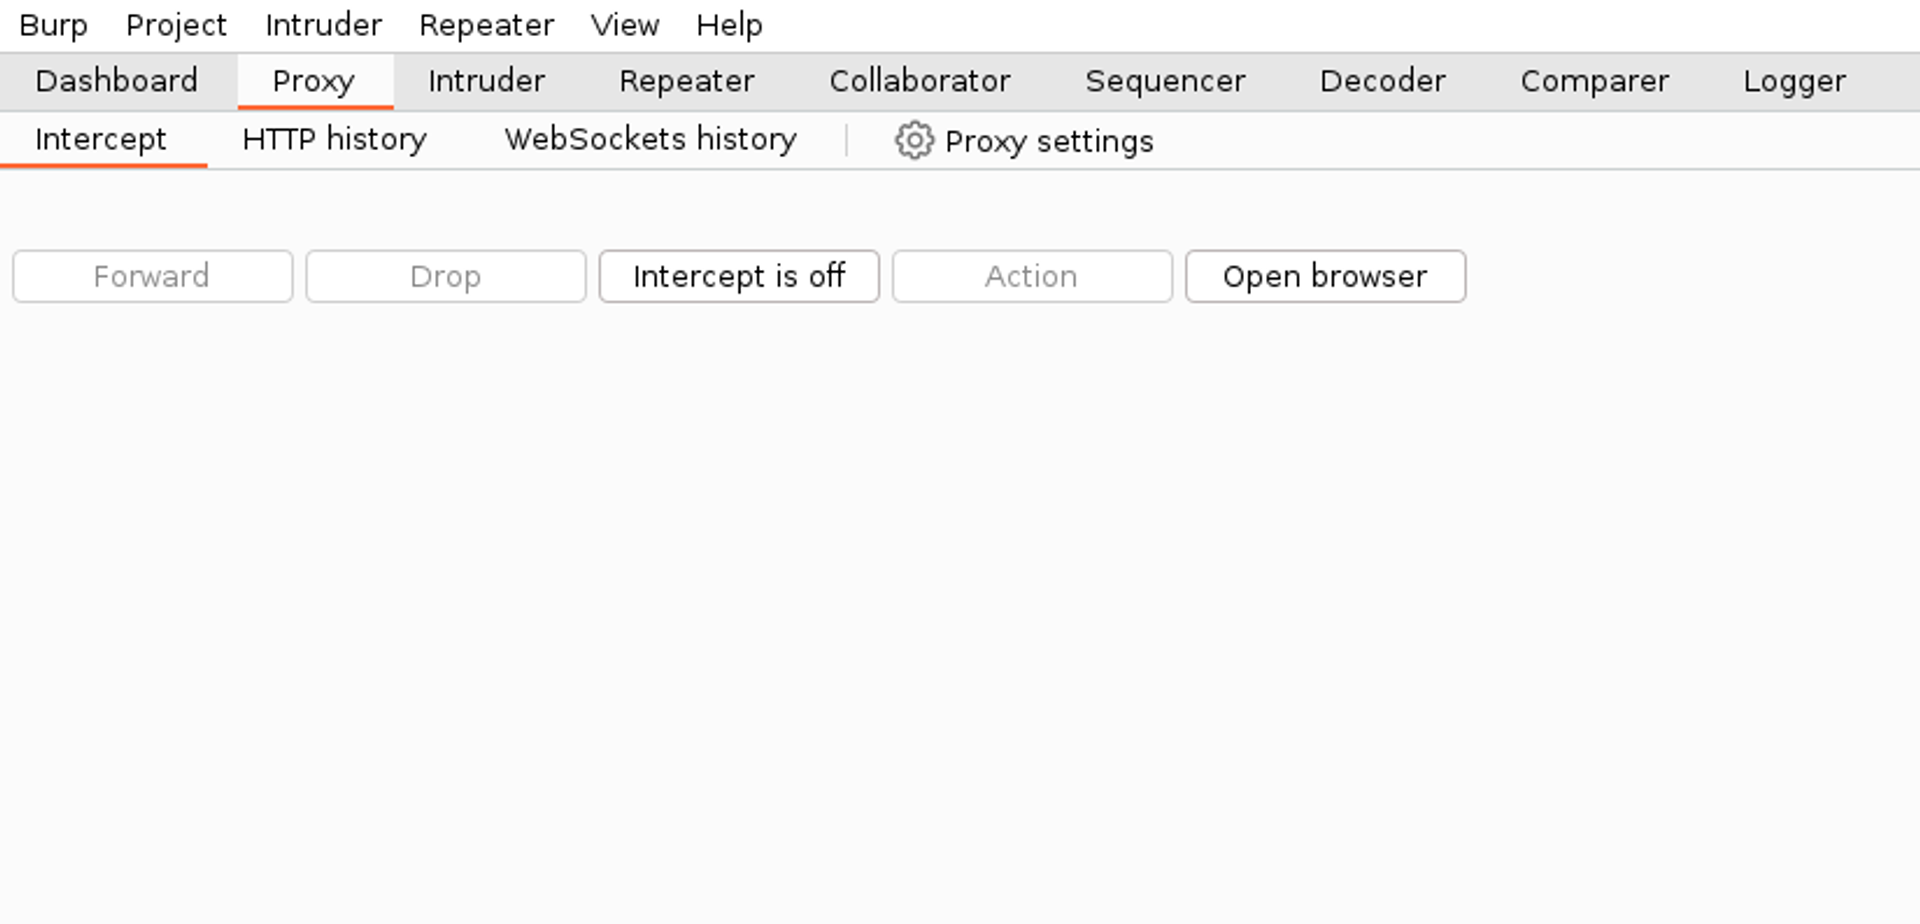
Task: Open the Project menu
Action: pos(176,25)
